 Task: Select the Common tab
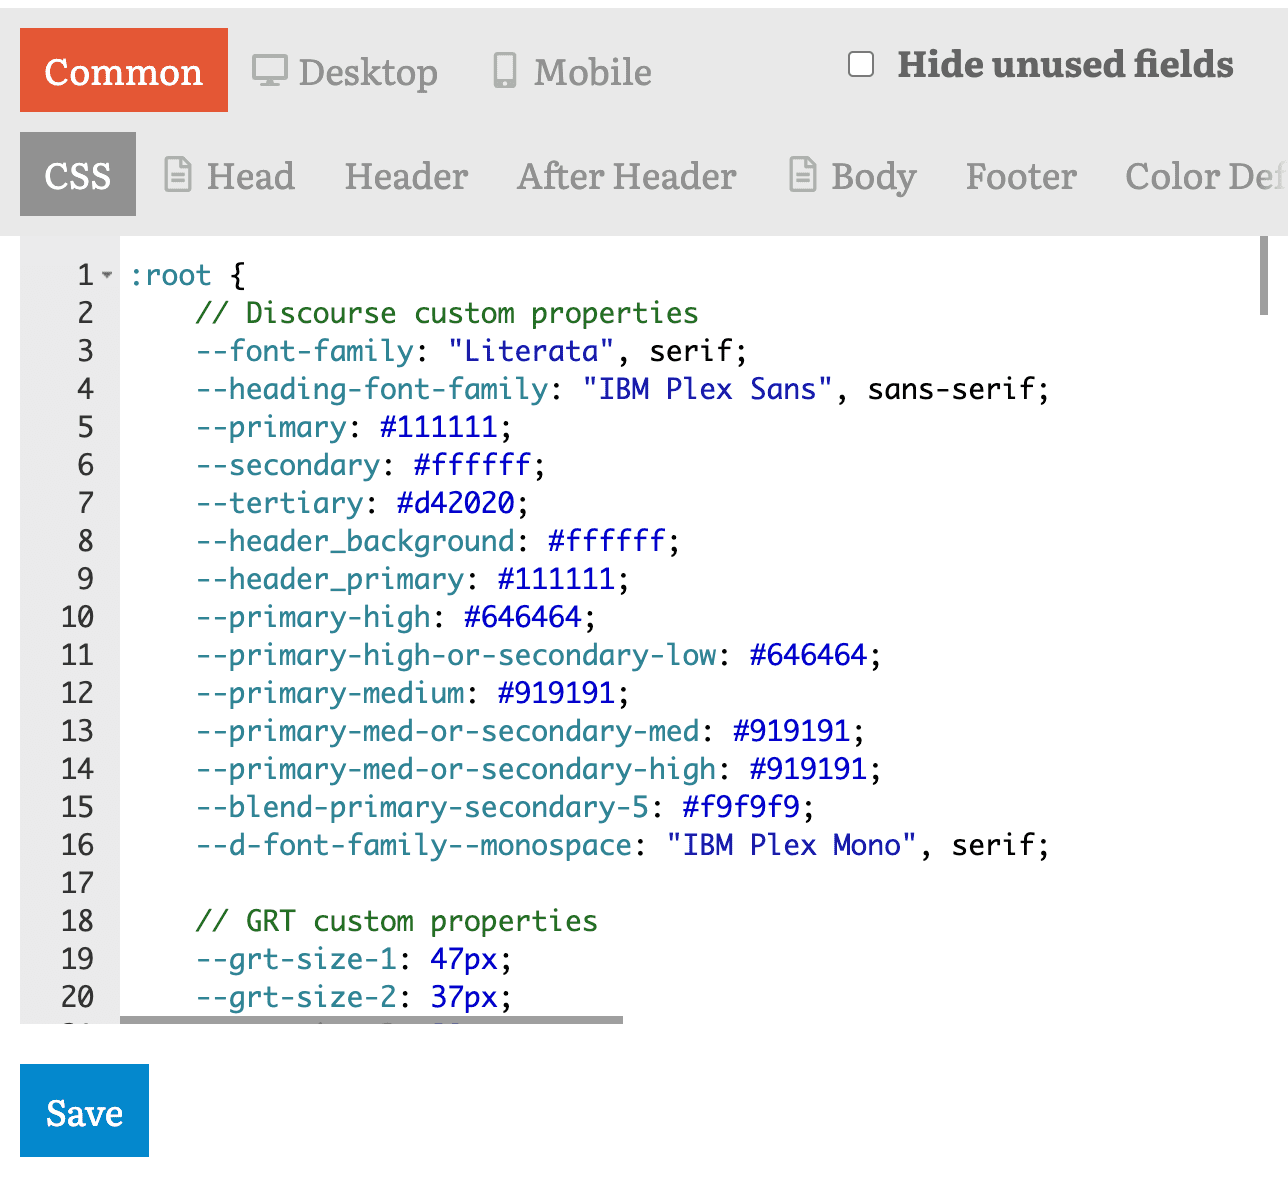(124, 70)
